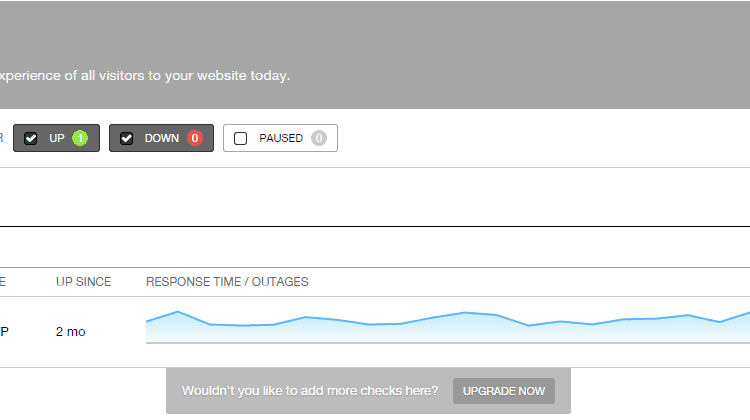Click the green UP count badge
This screenshot has height=420, width=750.
80,138
